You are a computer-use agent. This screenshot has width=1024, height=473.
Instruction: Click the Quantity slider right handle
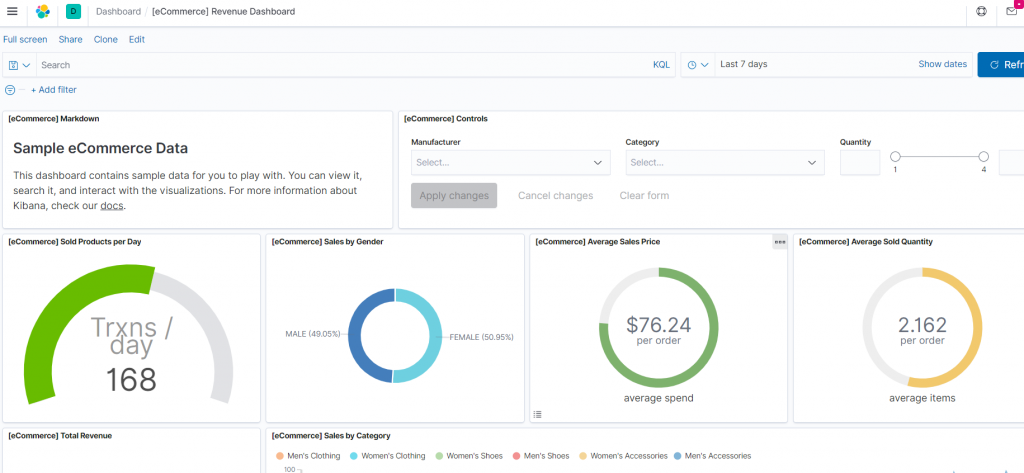pos(984,157)
